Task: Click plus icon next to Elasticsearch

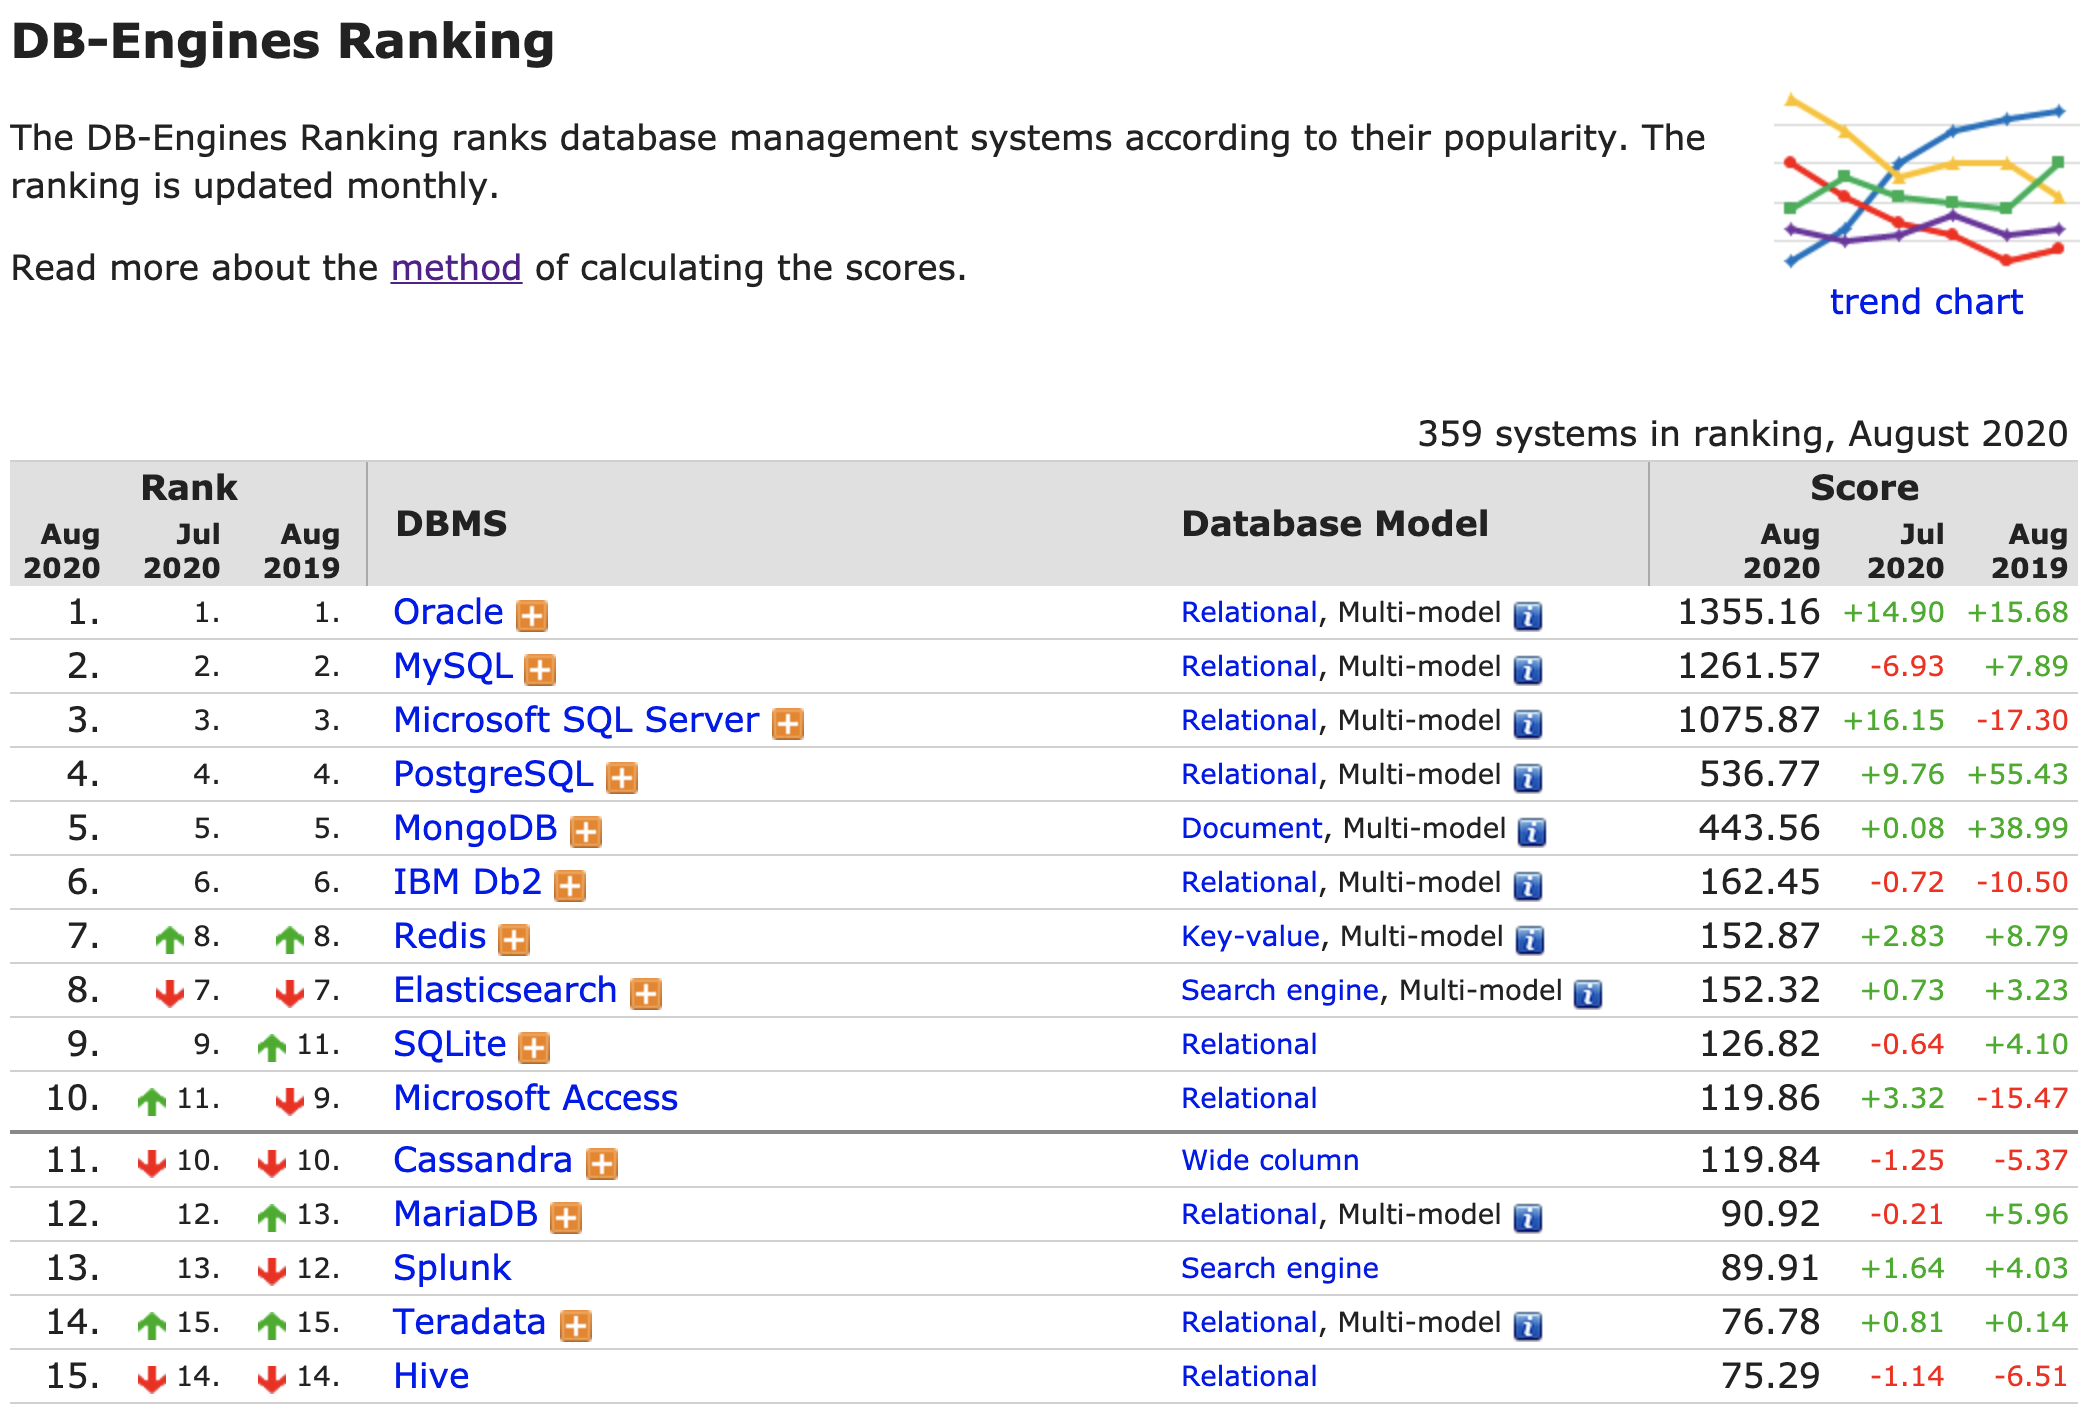Action: click(646, 993)
